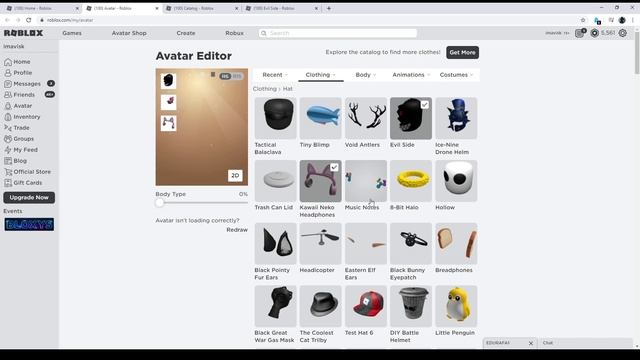Screen dimensions: 640x360
Task: Open Inventory in the sidebar
Action: [22, 117]
